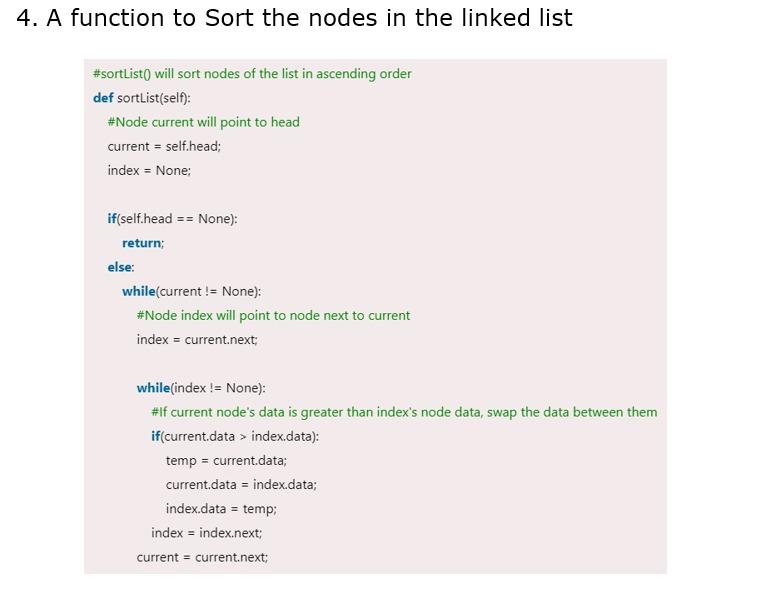Select the 'def' keyword
Viewport: 770px width, 590px height.
(x=103, y=97)
